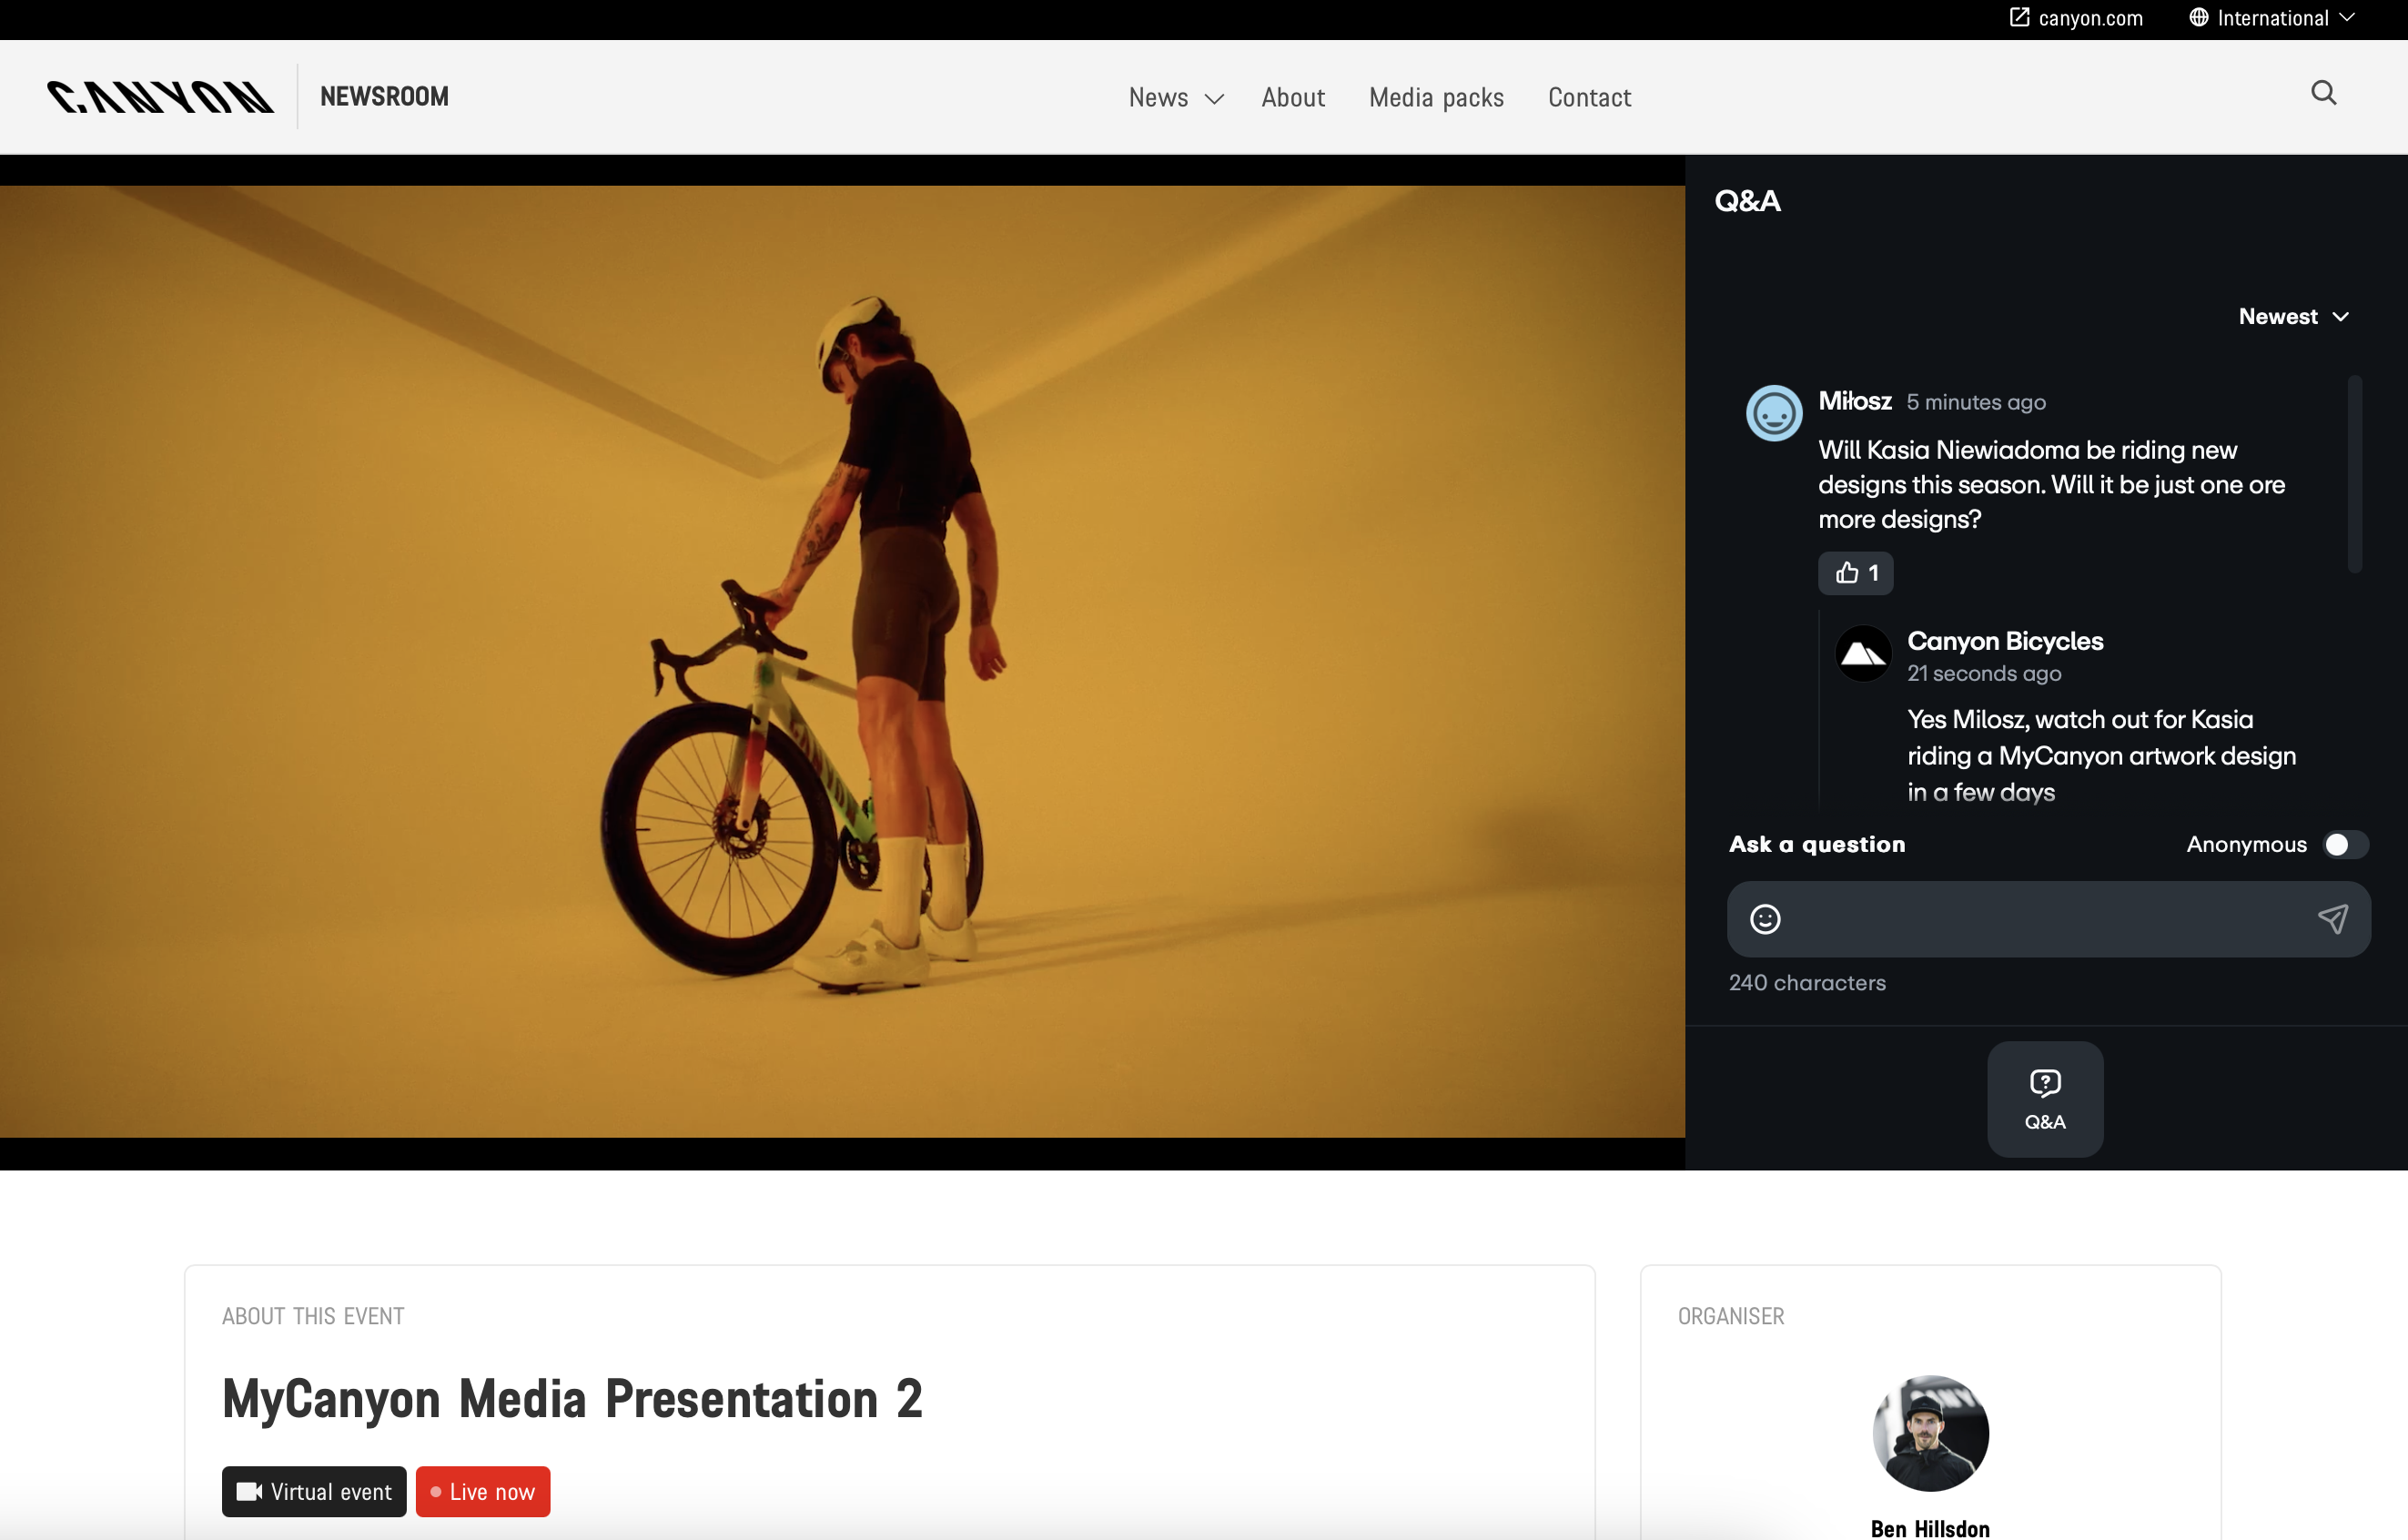Click the Virtual event badge
Viewport: 2408px width, 1540px height.
(314, 1491)
